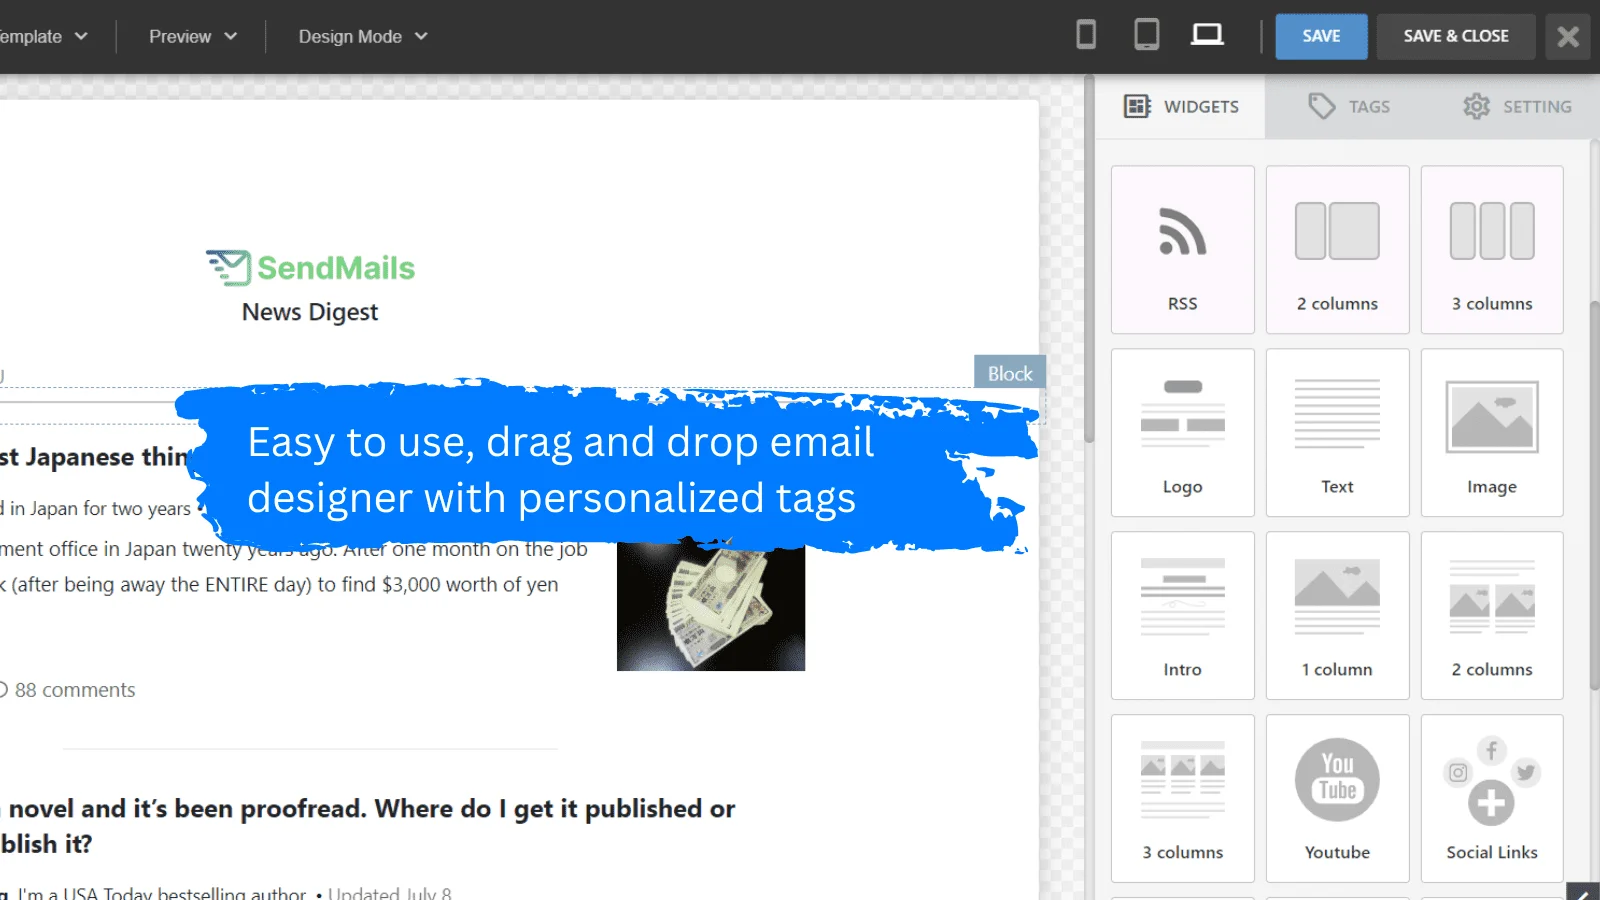
Task: Switch to mobile phone preview icon
Action: 1086,35
